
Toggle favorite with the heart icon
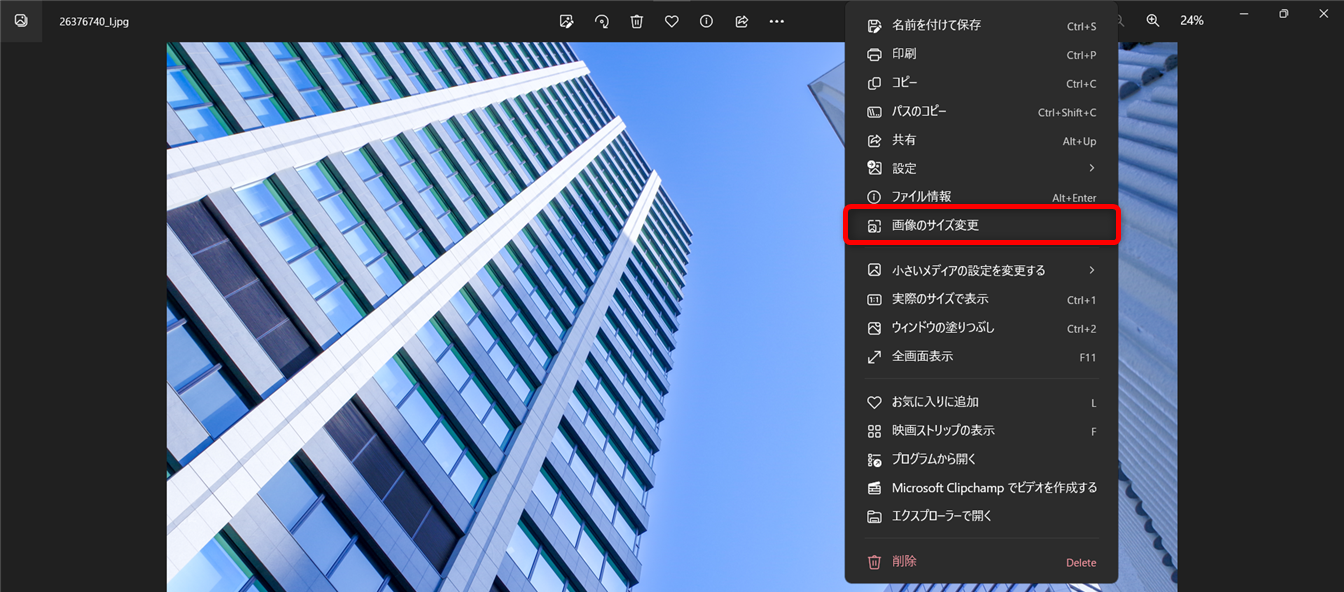671,20
